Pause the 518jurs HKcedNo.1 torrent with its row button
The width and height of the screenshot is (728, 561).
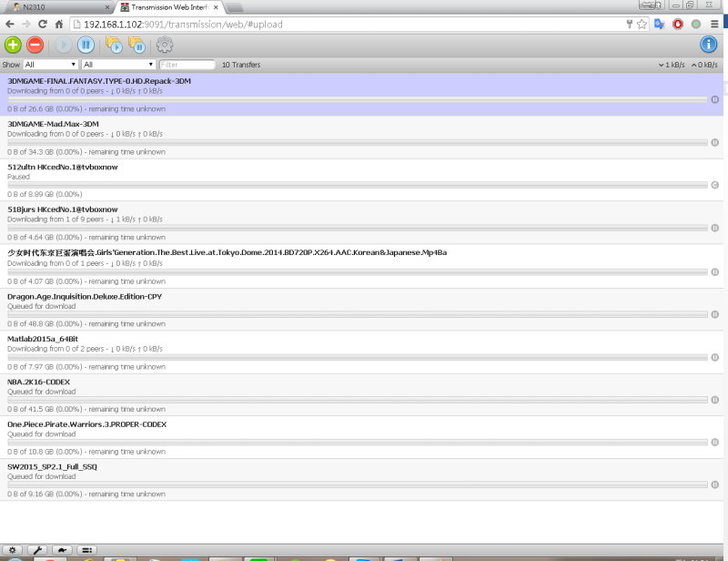715,228
